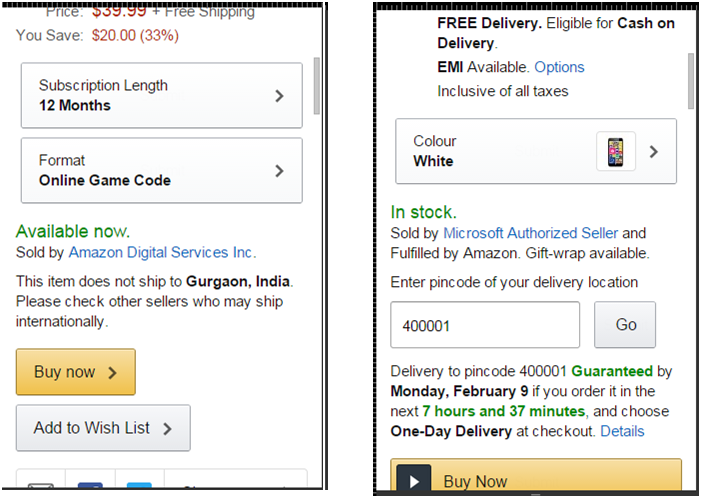Click the yellow Buy now button
The image size is (707, 498).
pos(76,372)
